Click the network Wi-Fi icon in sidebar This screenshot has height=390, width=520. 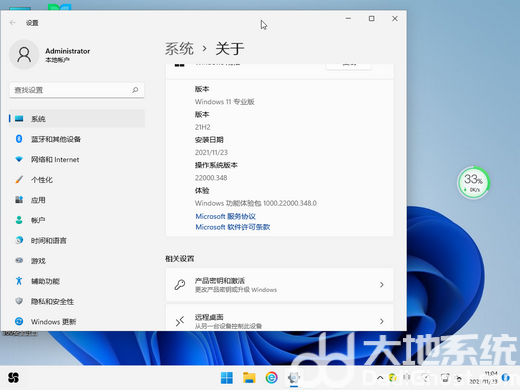point(19,159)
